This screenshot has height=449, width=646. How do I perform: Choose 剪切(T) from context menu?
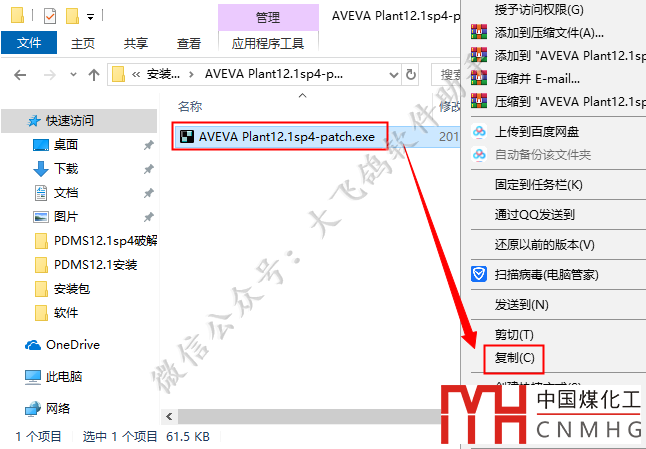tap(514, 334)
